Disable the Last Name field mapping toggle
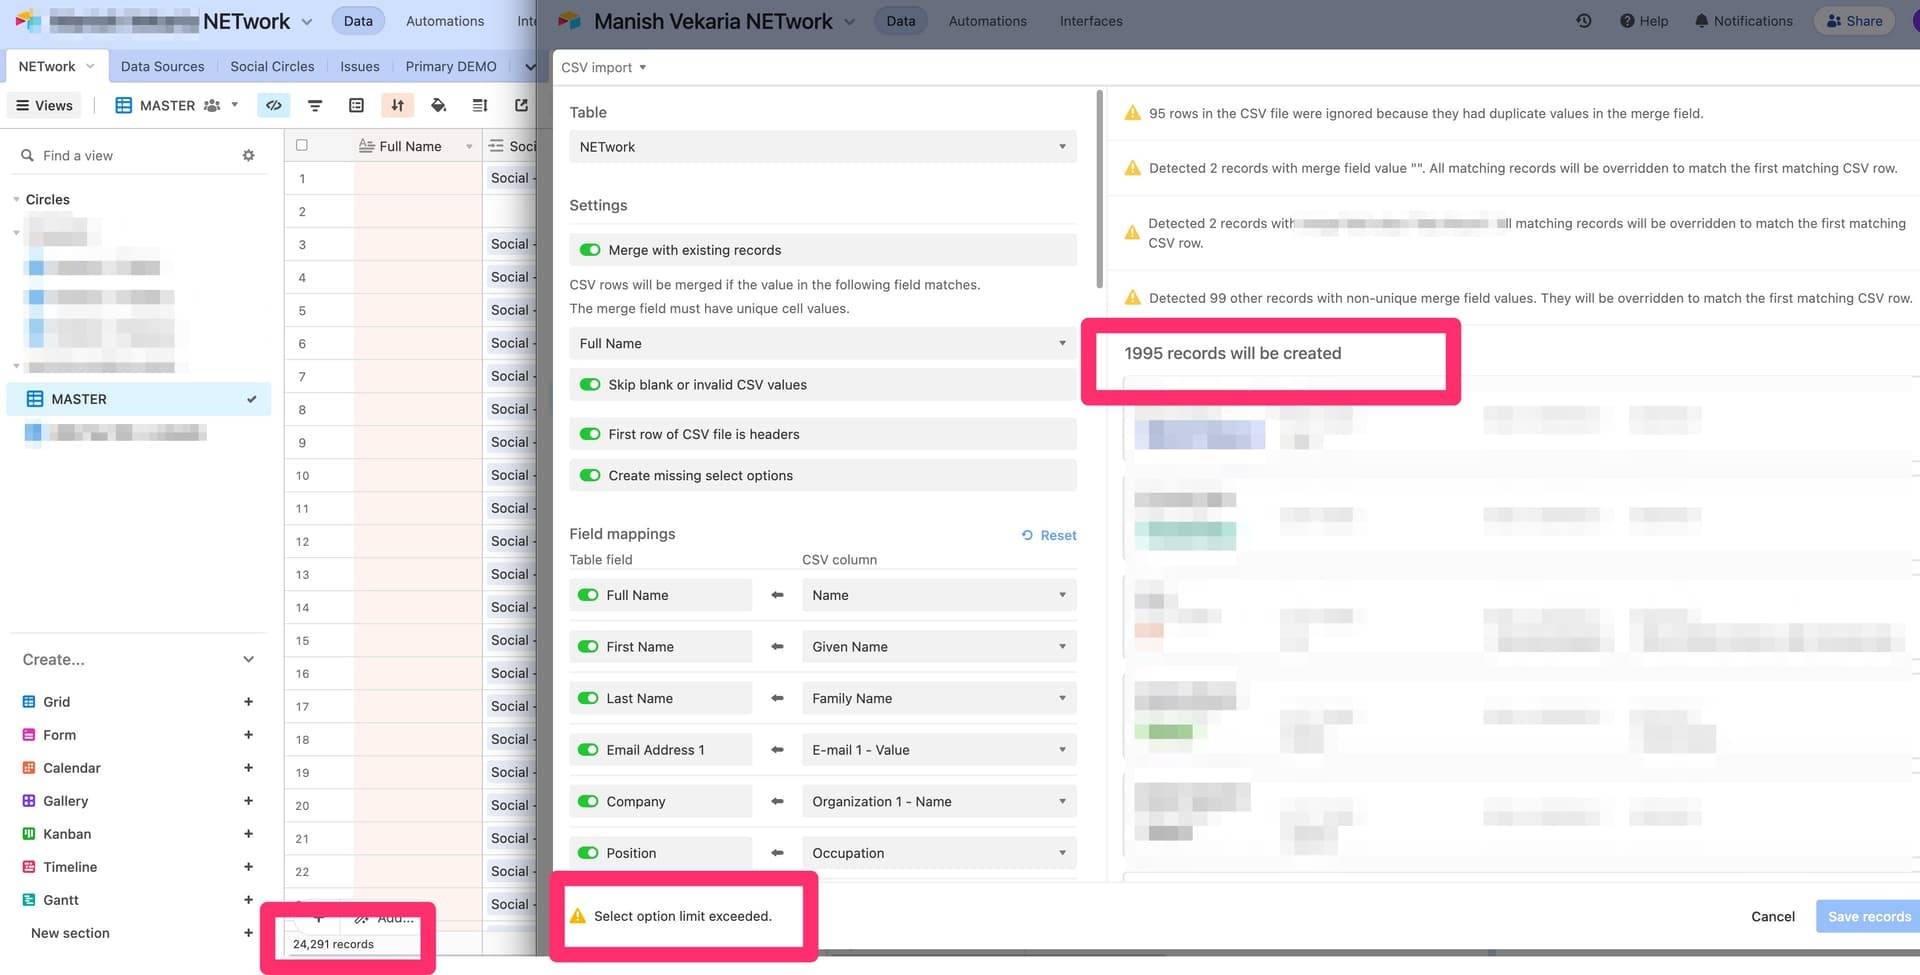 pyautogui.click(x=588, y=698)
